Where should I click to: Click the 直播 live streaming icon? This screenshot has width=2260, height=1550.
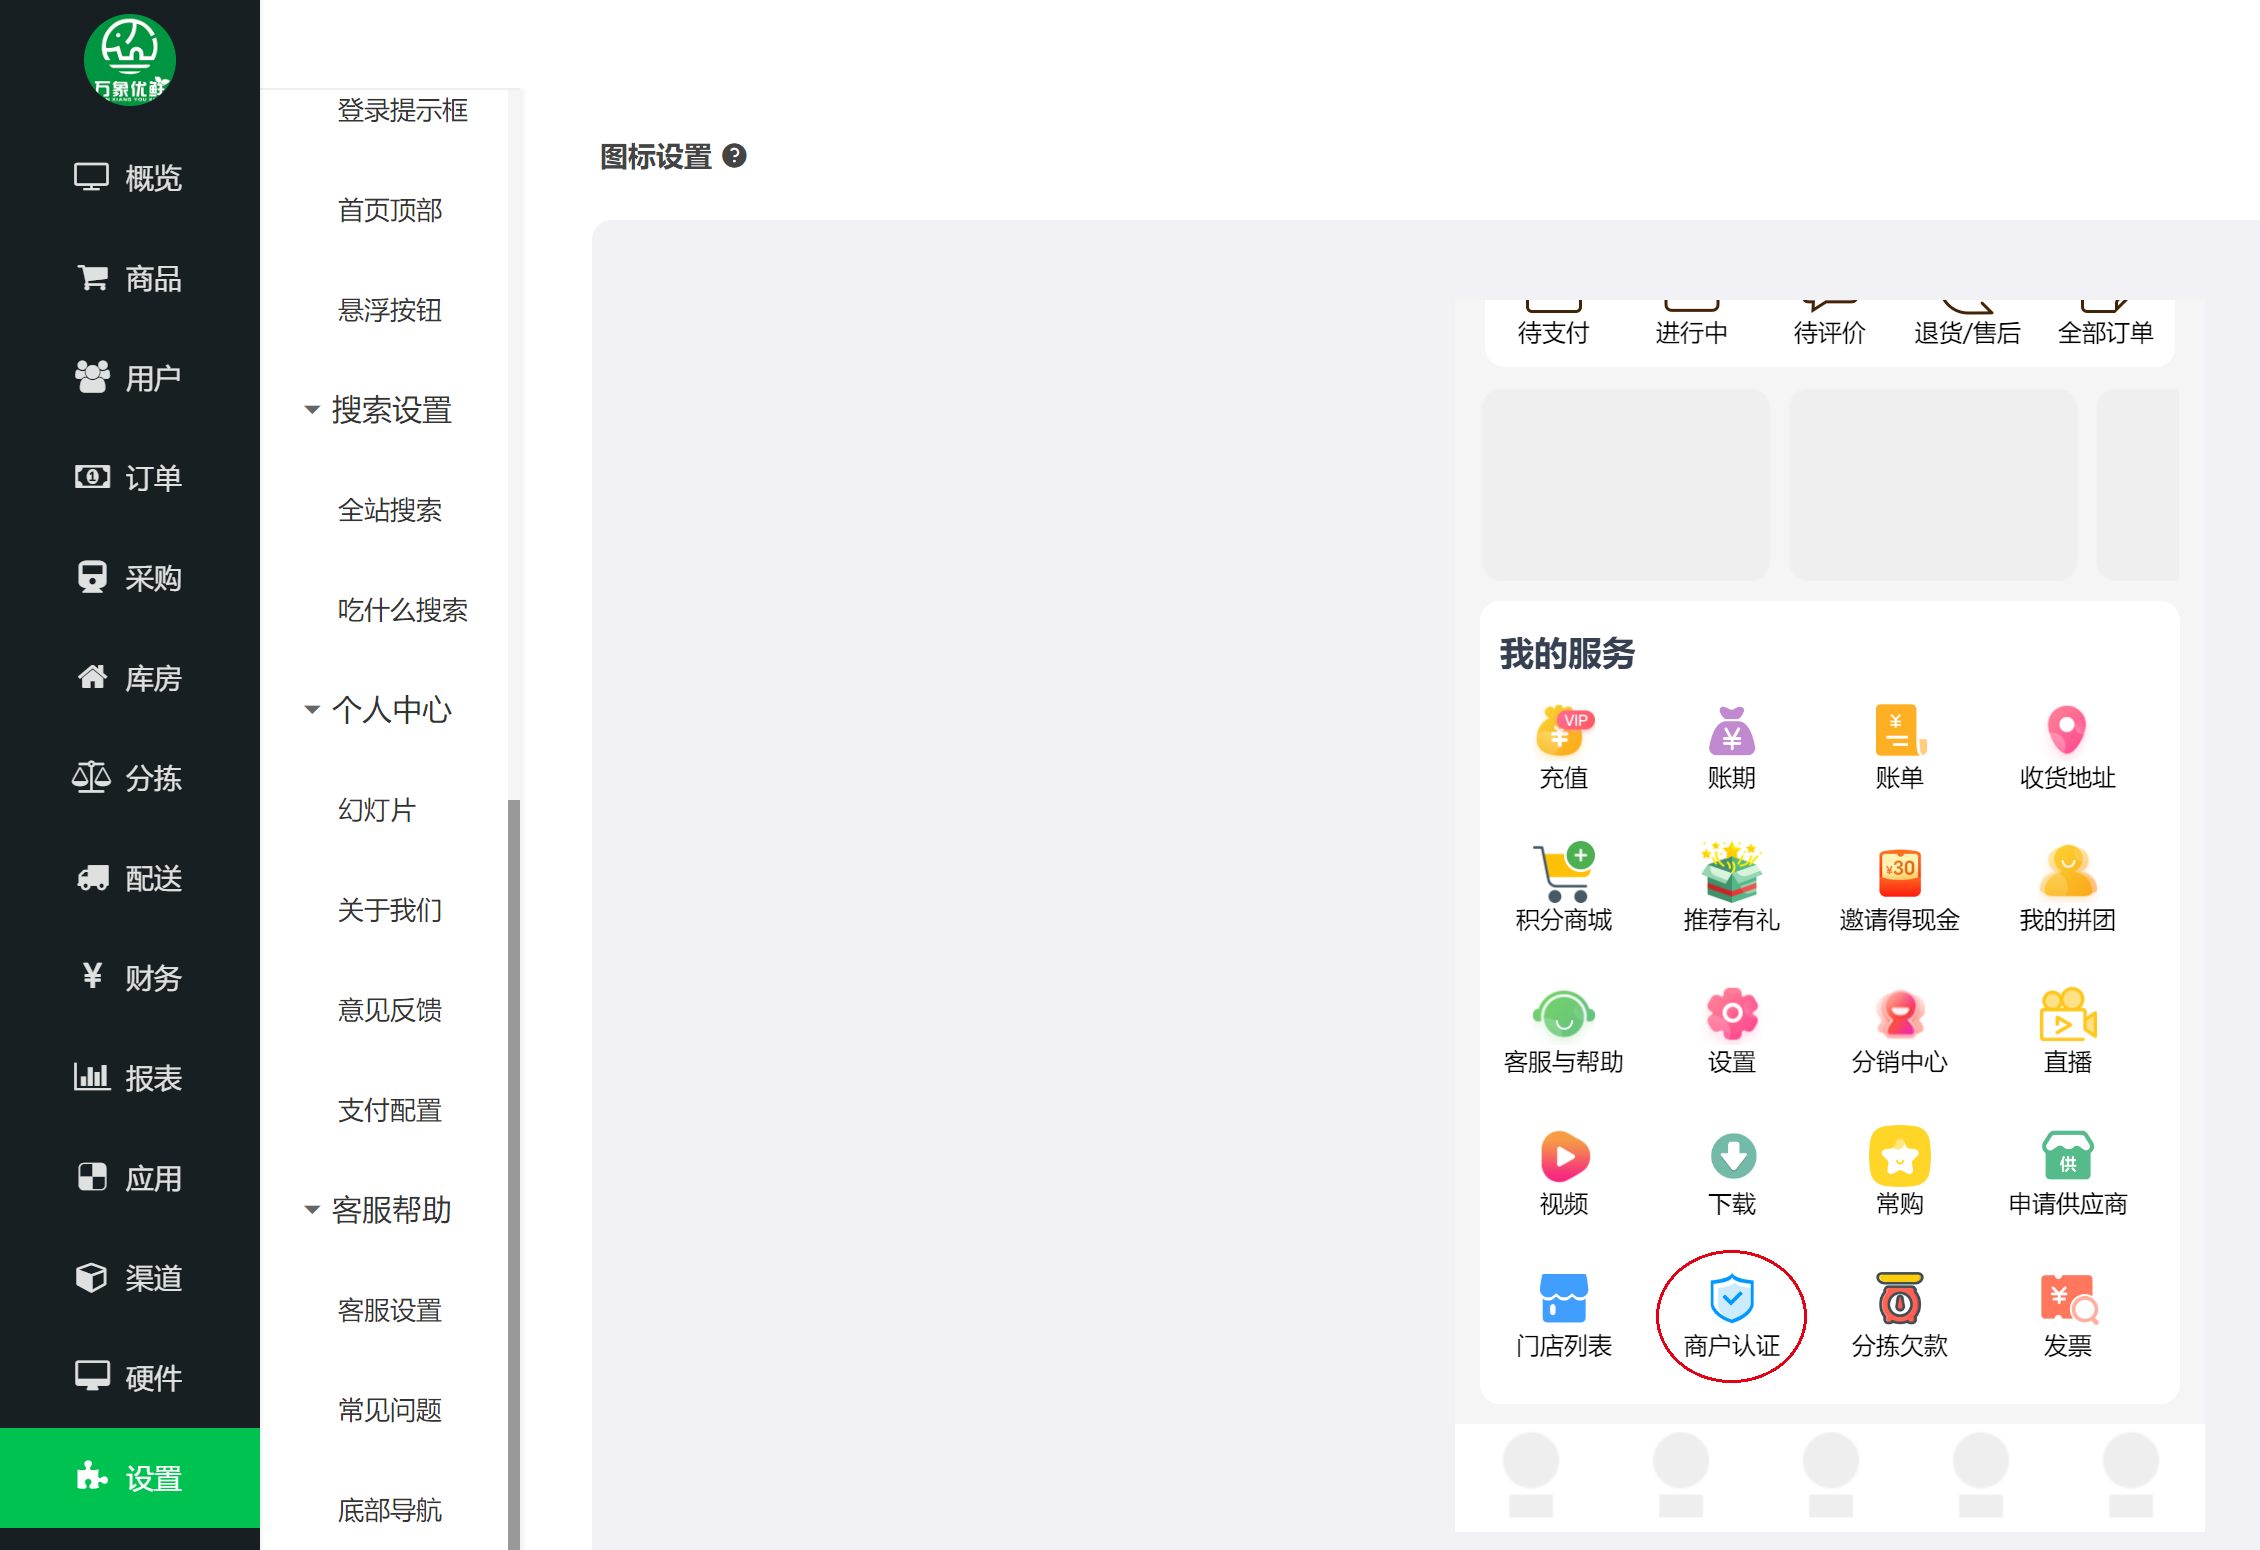point(2067,1030)
